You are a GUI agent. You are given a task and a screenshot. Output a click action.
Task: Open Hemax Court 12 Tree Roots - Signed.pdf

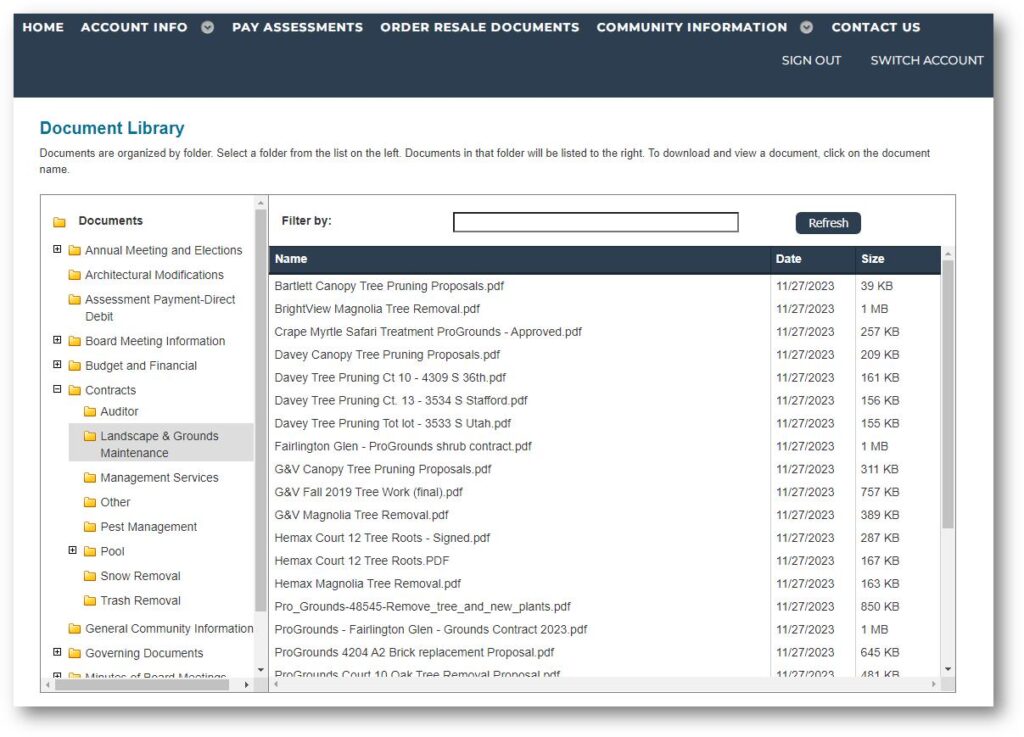(x=382, y=538)
